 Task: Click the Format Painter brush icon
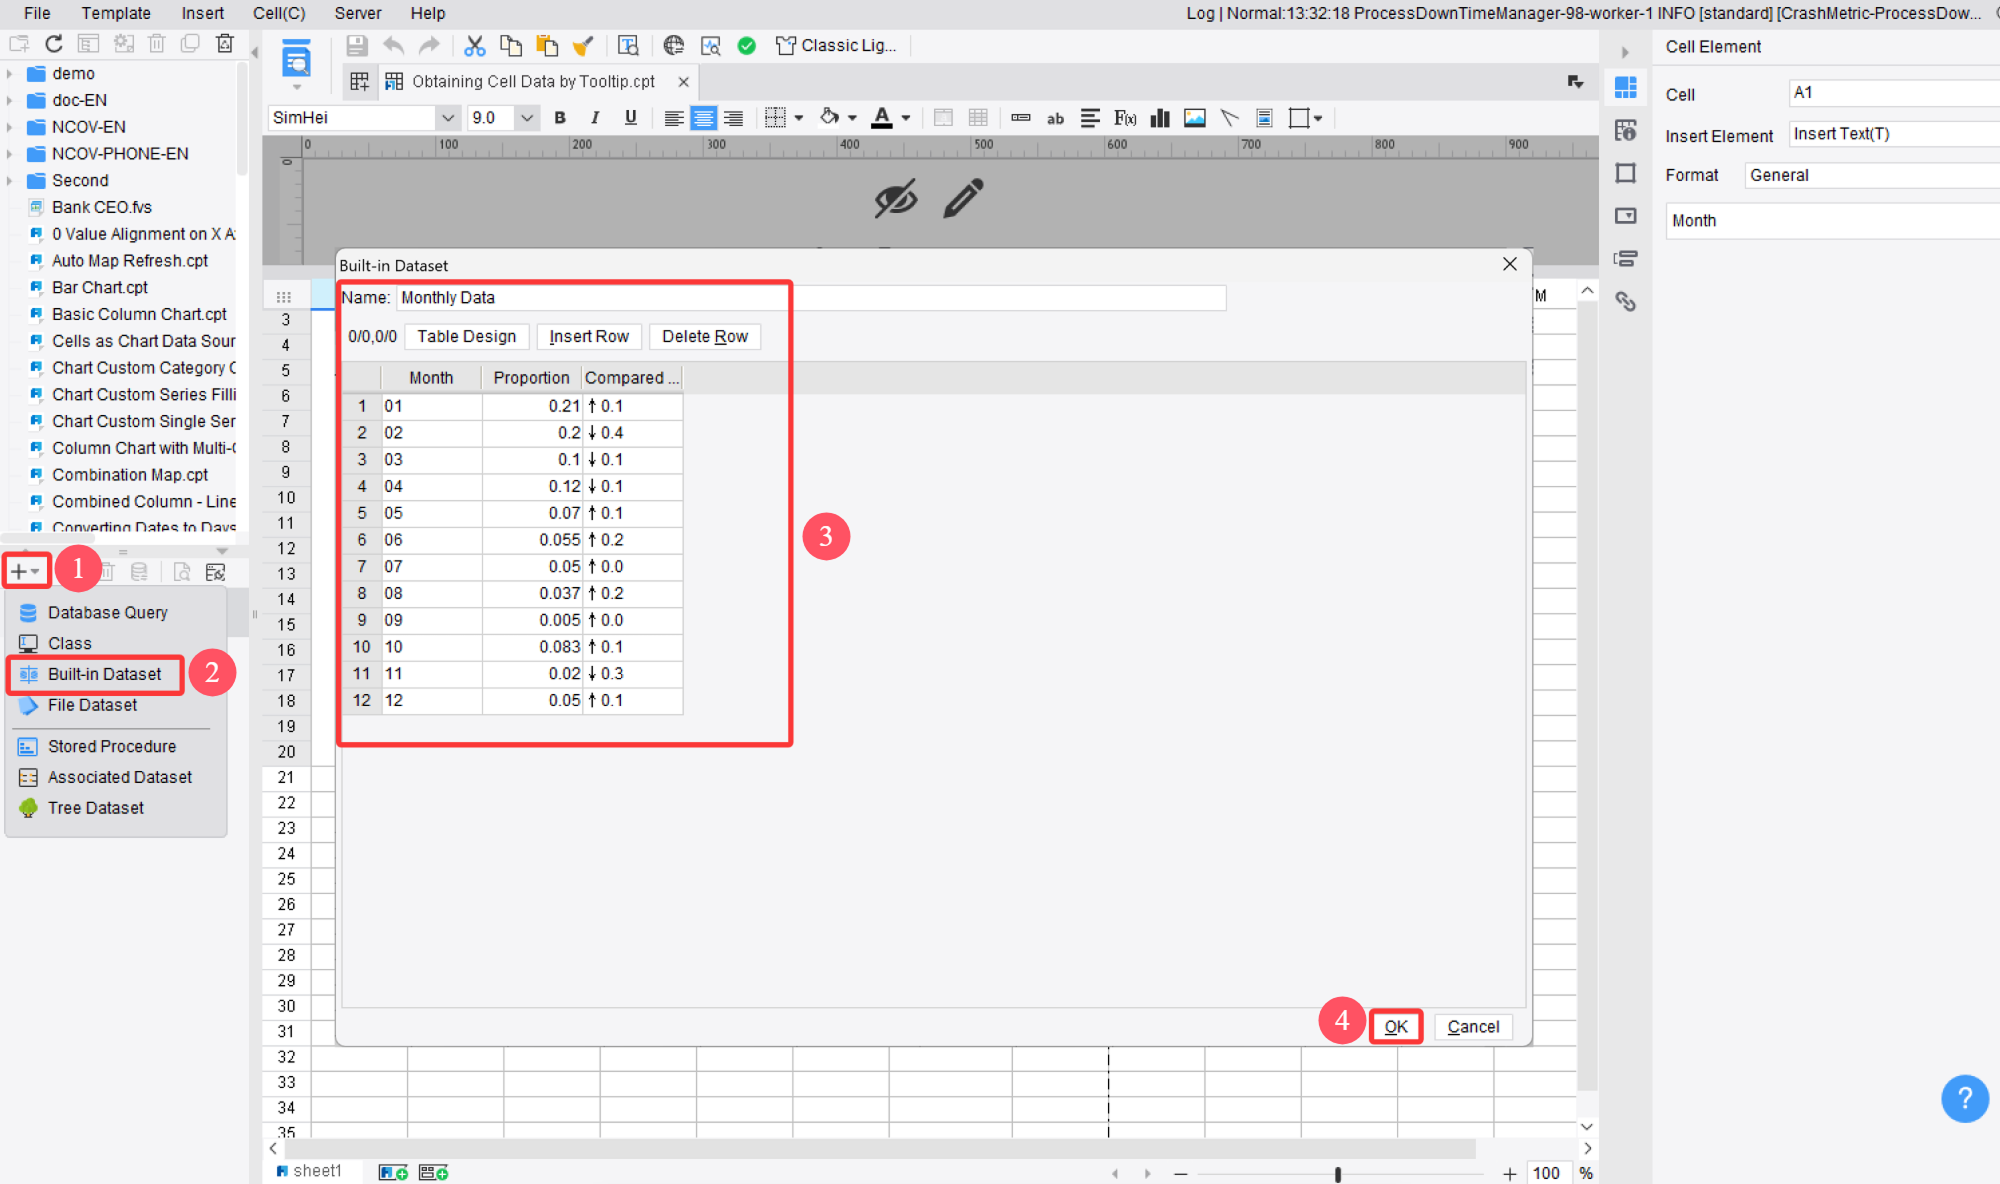[x=583, y=46]
